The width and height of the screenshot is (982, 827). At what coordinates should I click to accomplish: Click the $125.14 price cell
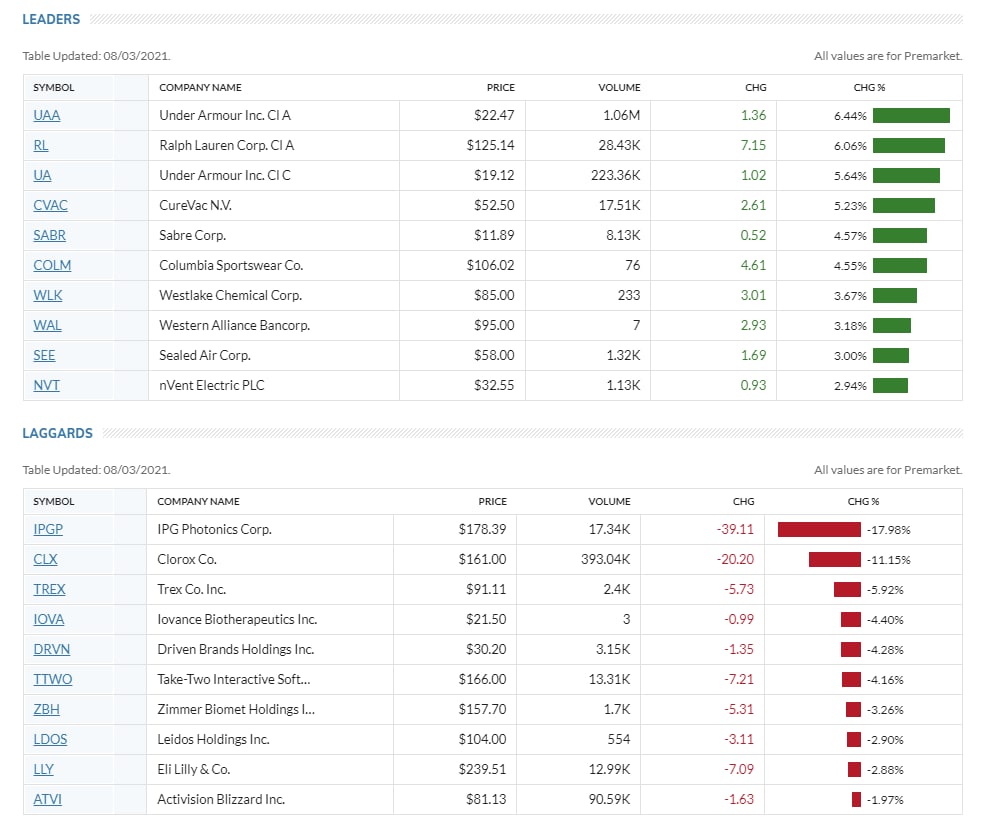click(490, 145)
